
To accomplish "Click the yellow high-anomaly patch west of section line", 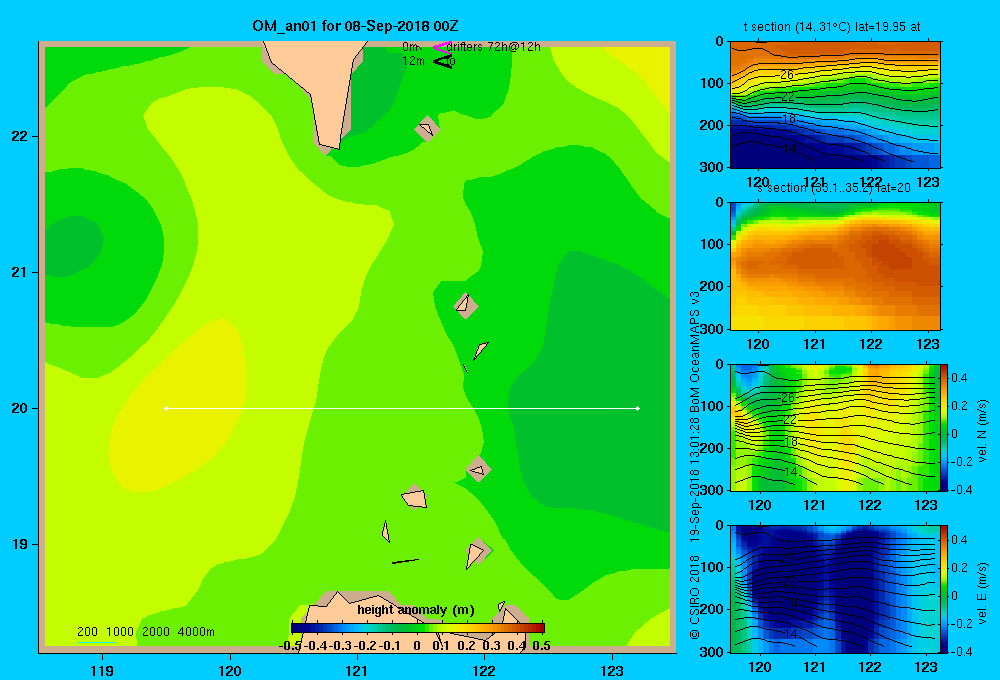I will point(182,406).
